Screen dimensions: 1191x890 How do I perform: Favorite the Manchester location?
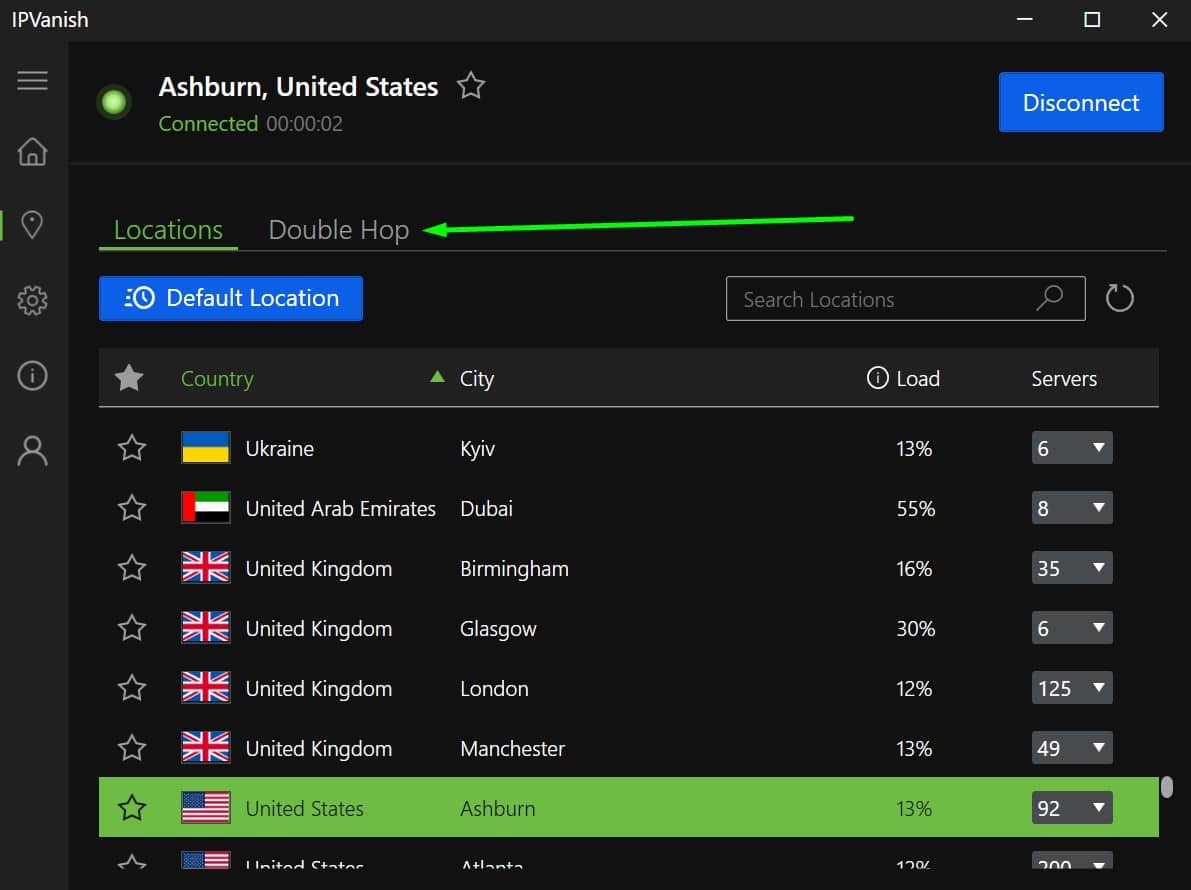coord(132,747)
